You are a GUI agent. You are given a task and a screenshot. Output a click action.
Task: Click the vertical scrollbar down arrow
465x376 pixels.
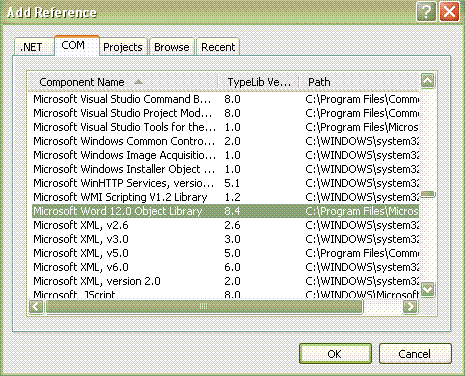[428, 289]
